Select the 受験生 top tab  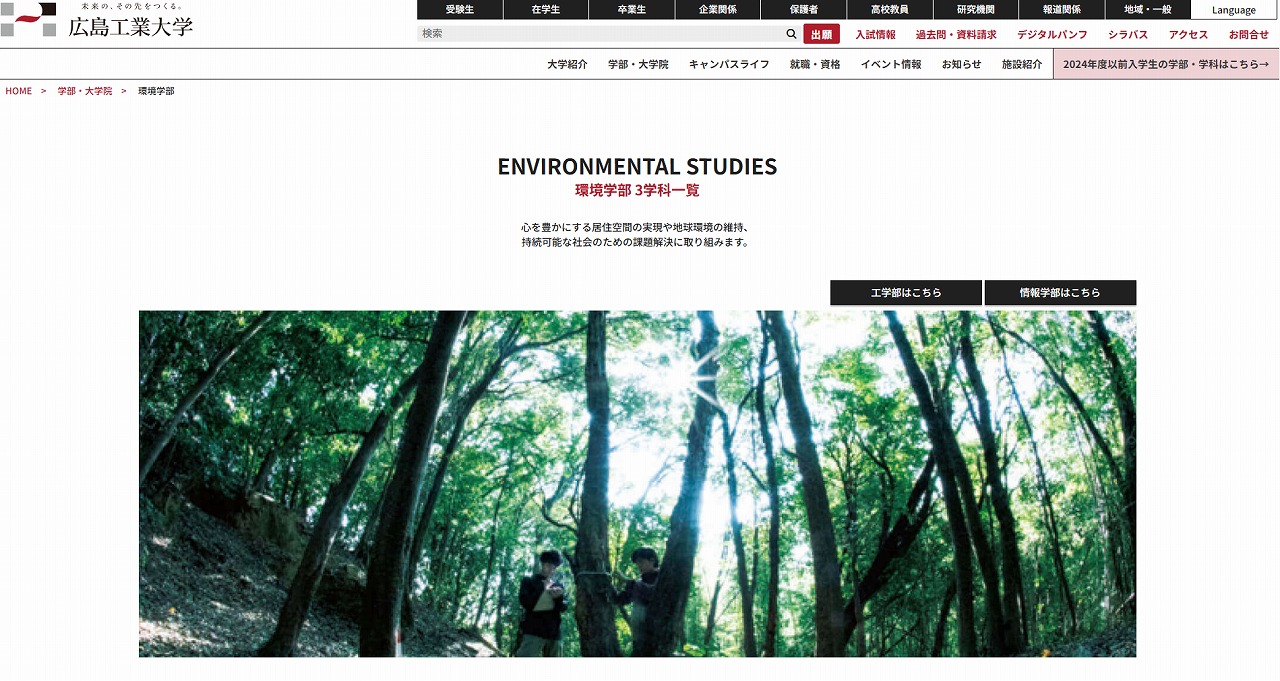click(x=459, y=10)
